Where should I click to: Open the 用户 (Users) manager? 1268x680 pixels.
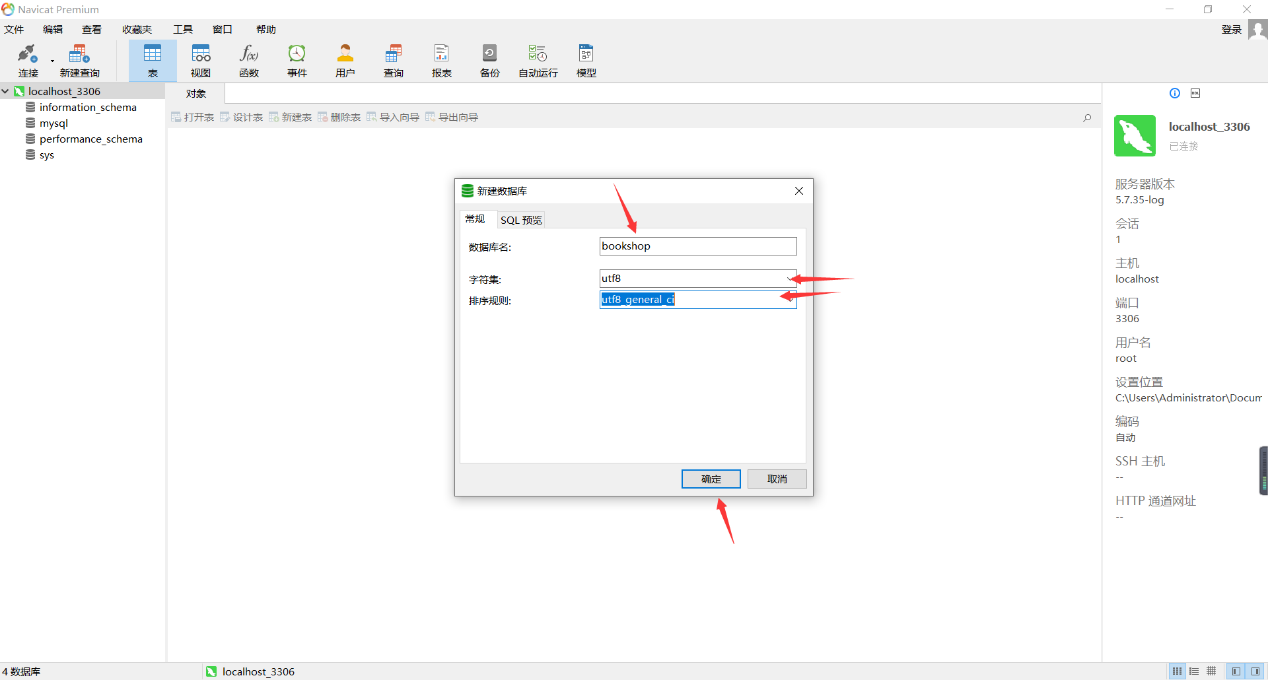click(x=344, y=58)
